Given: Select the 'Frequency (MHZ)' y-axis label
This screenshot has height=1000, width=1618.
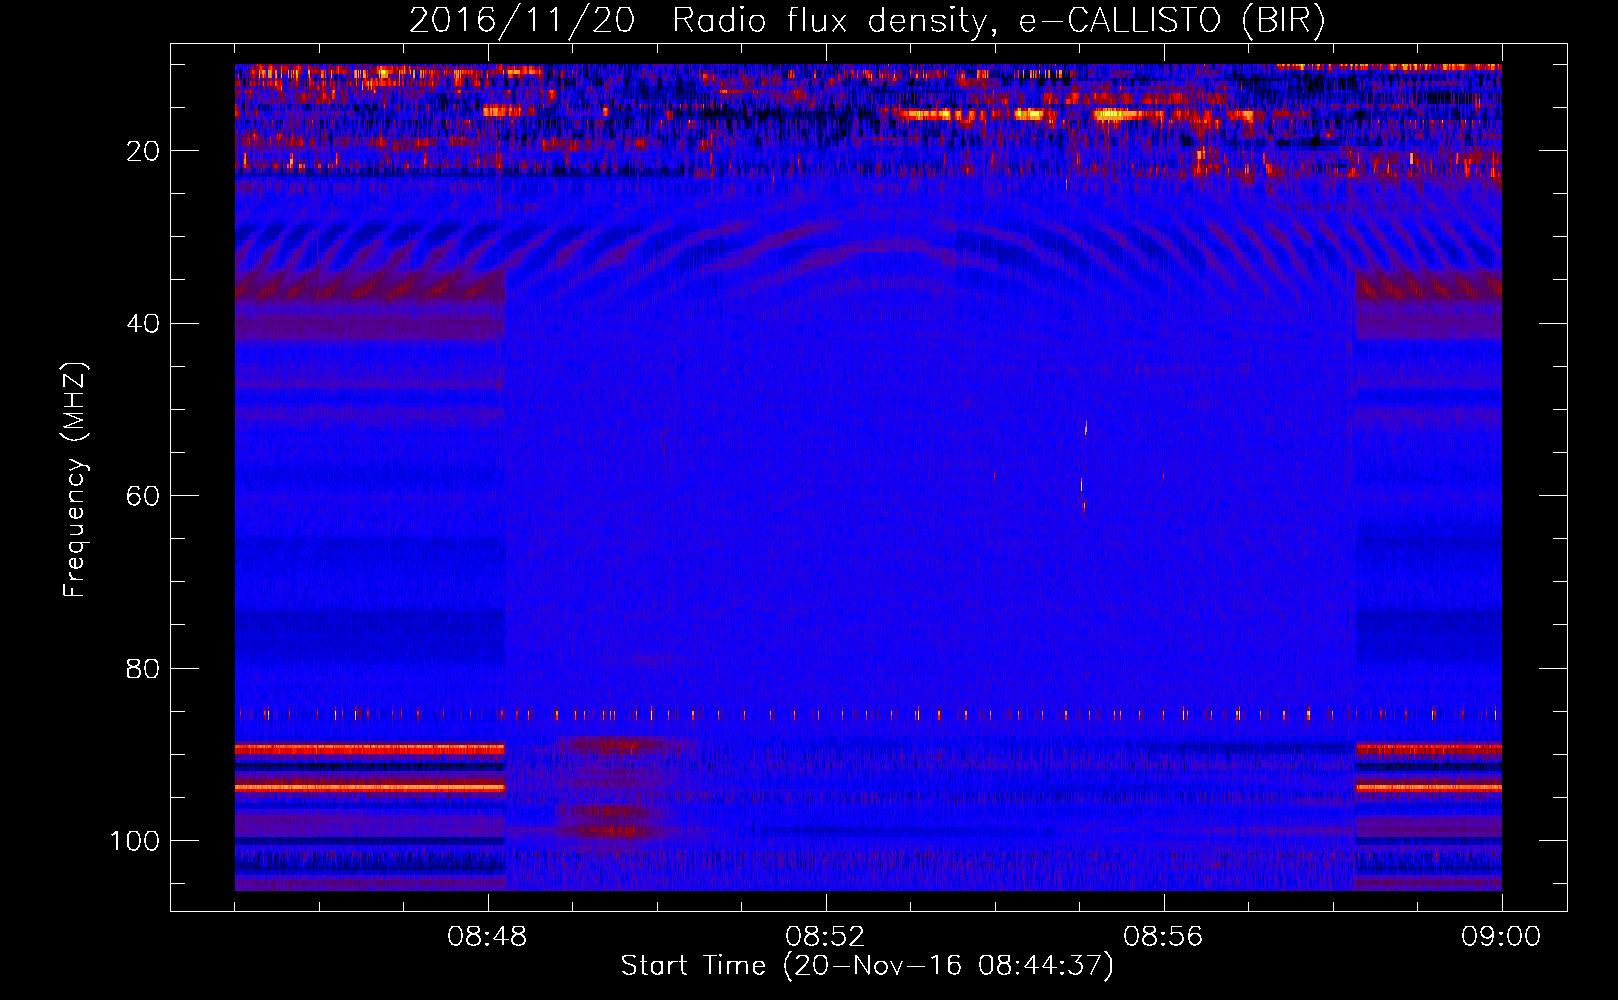Looking at the screenshot, I should point(75,479).
